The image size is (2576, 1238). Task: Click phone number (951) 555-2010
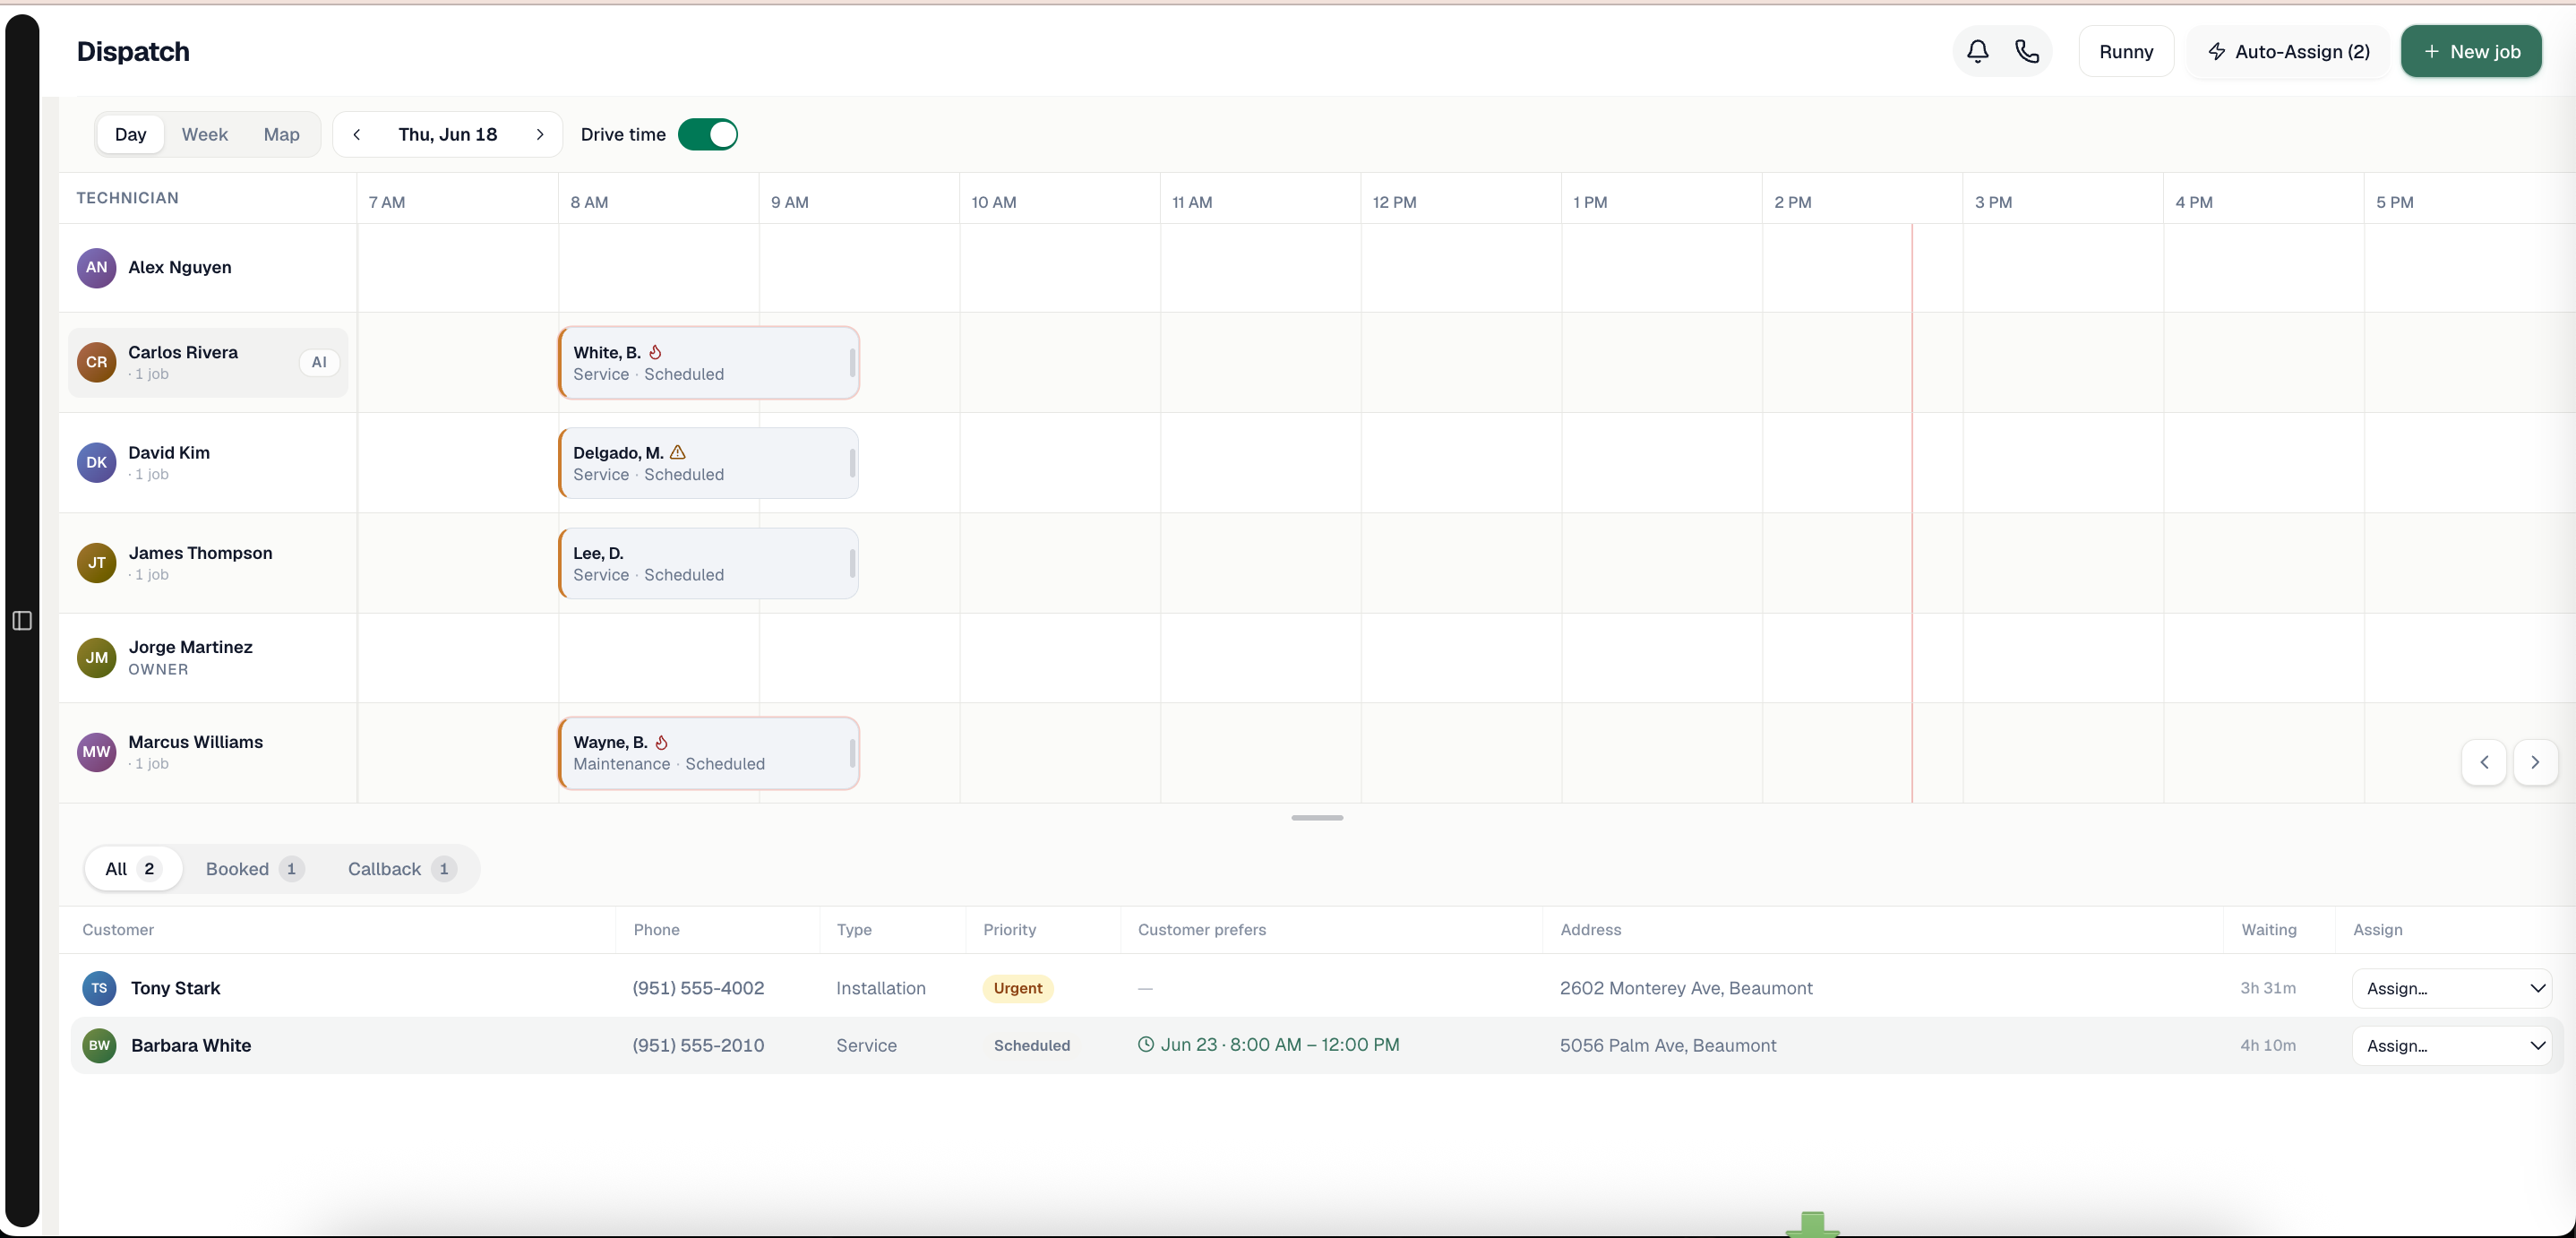pyautogui.click(x=698, y=1045)
